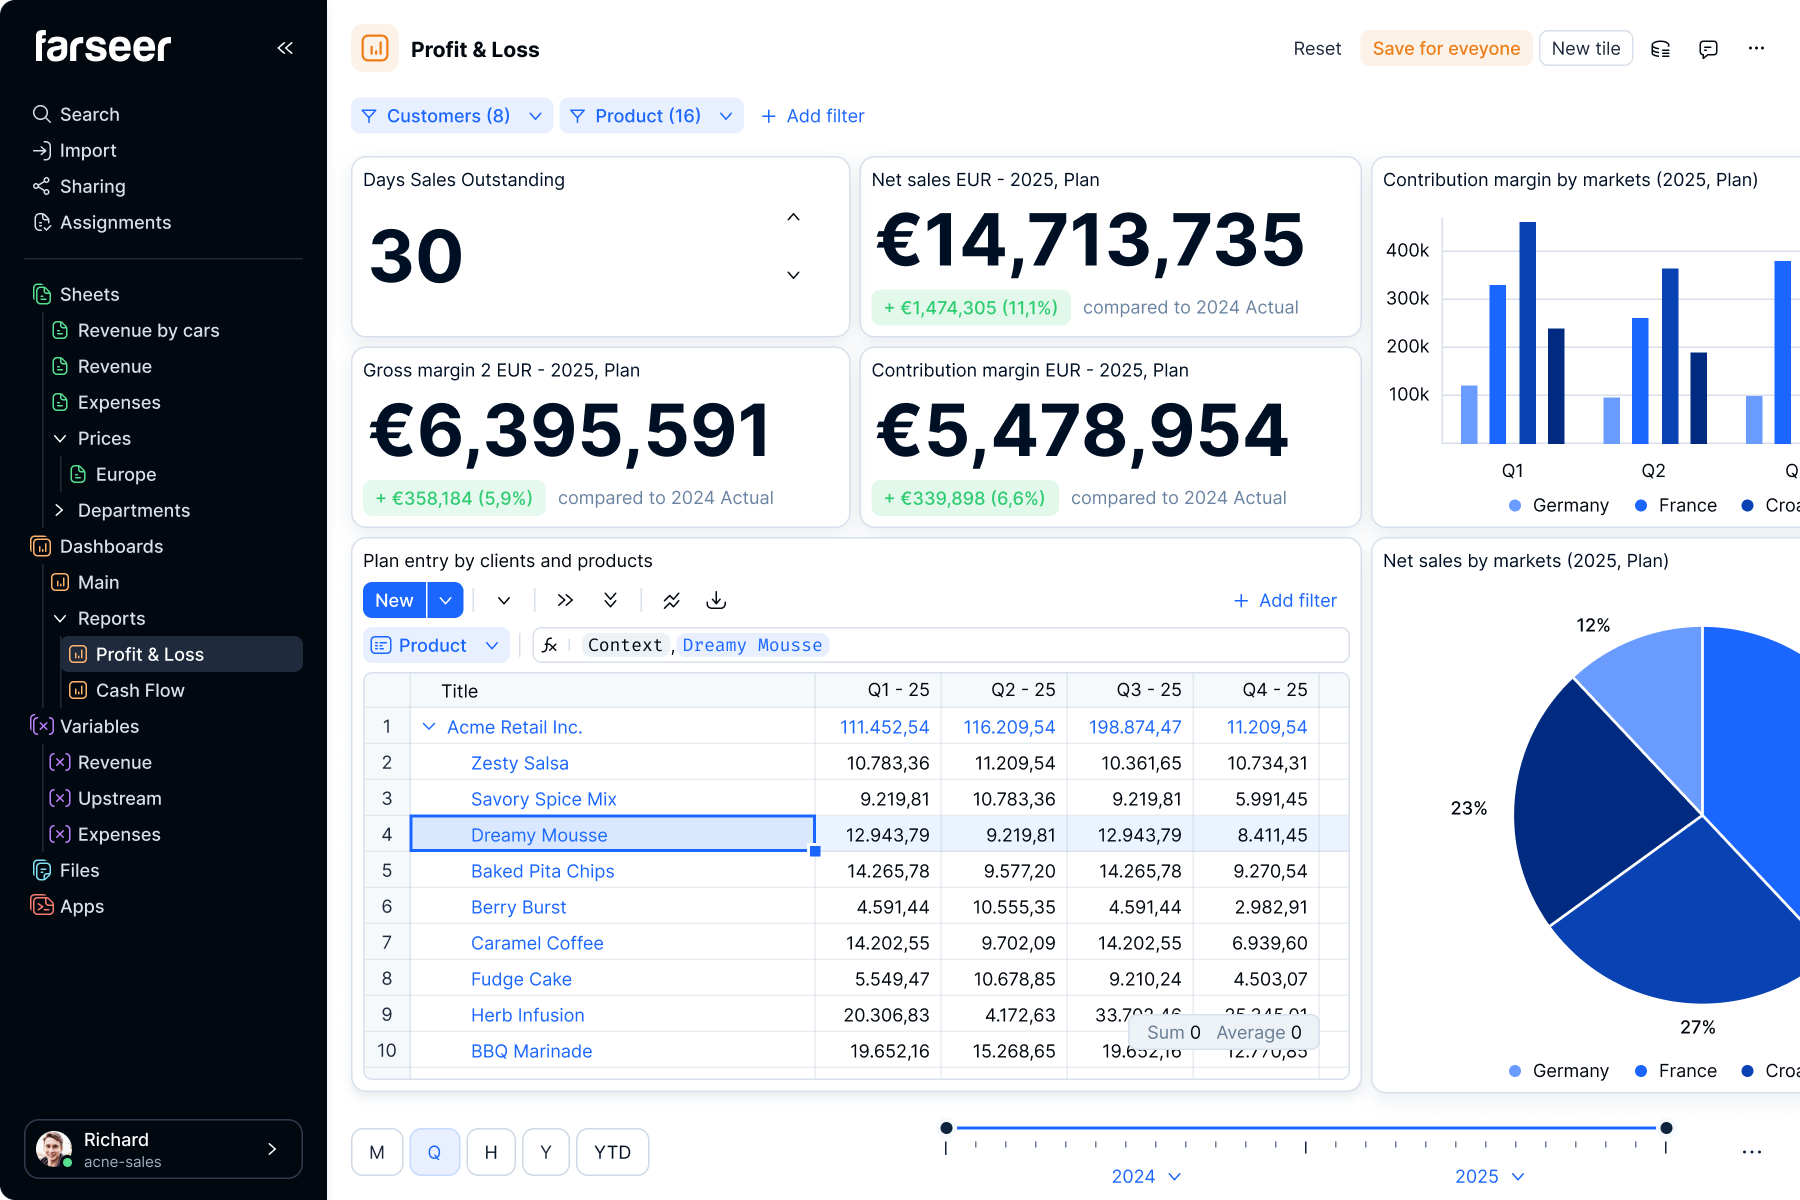Click Reset at the top toolbar

click(x=1317, y=48)
